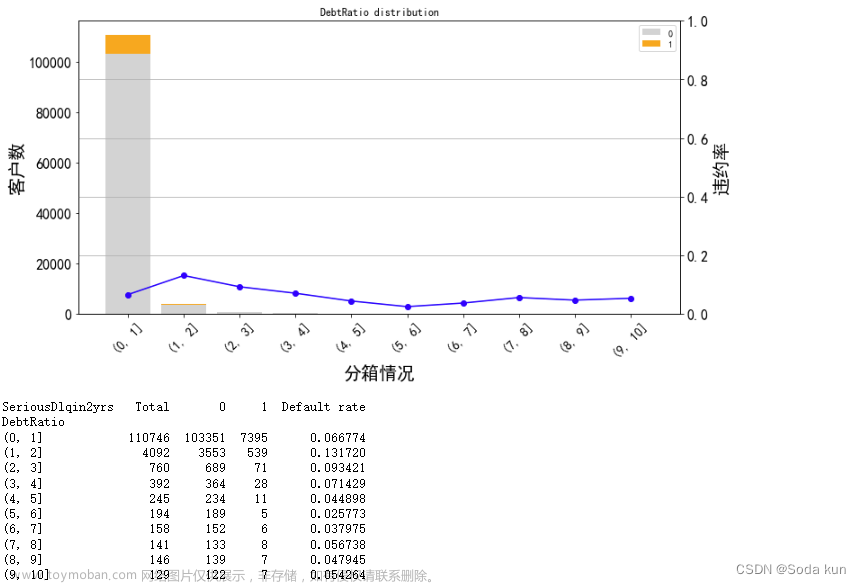861x584 pixels.
Task: Click the non-default count "103351"
Action: pyautogui.click(x=205, y=438)
